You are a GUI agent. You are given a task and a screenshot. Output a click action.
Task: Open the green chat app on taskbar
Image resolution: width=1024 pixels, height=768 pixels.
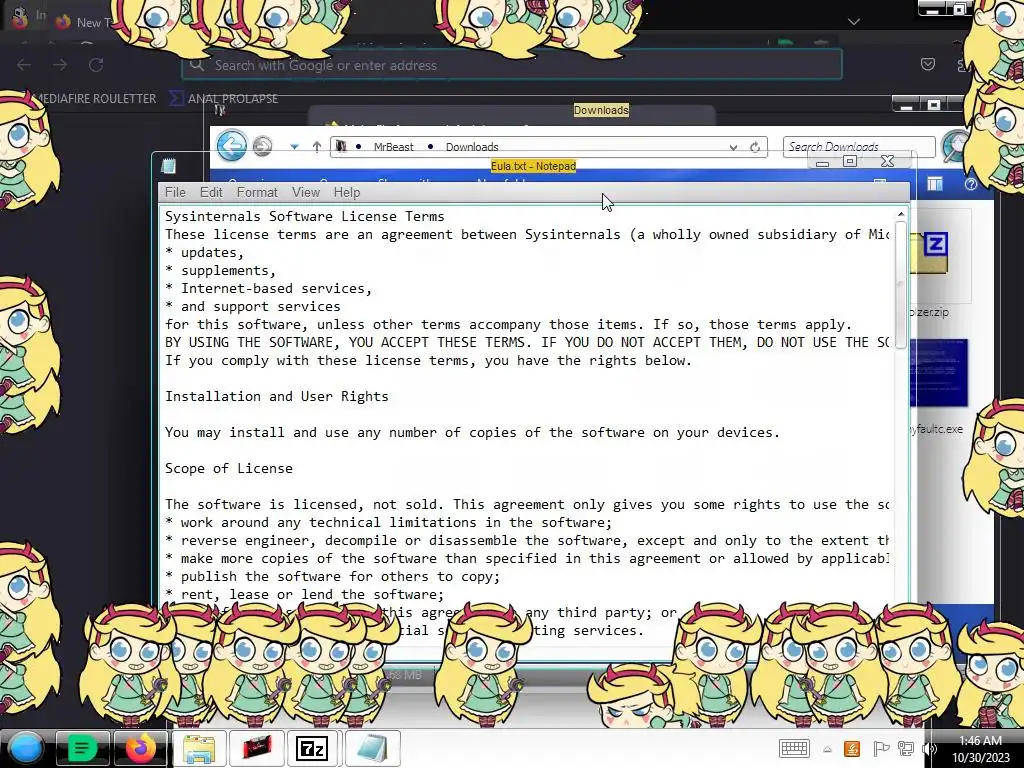(x=82, y=748)
